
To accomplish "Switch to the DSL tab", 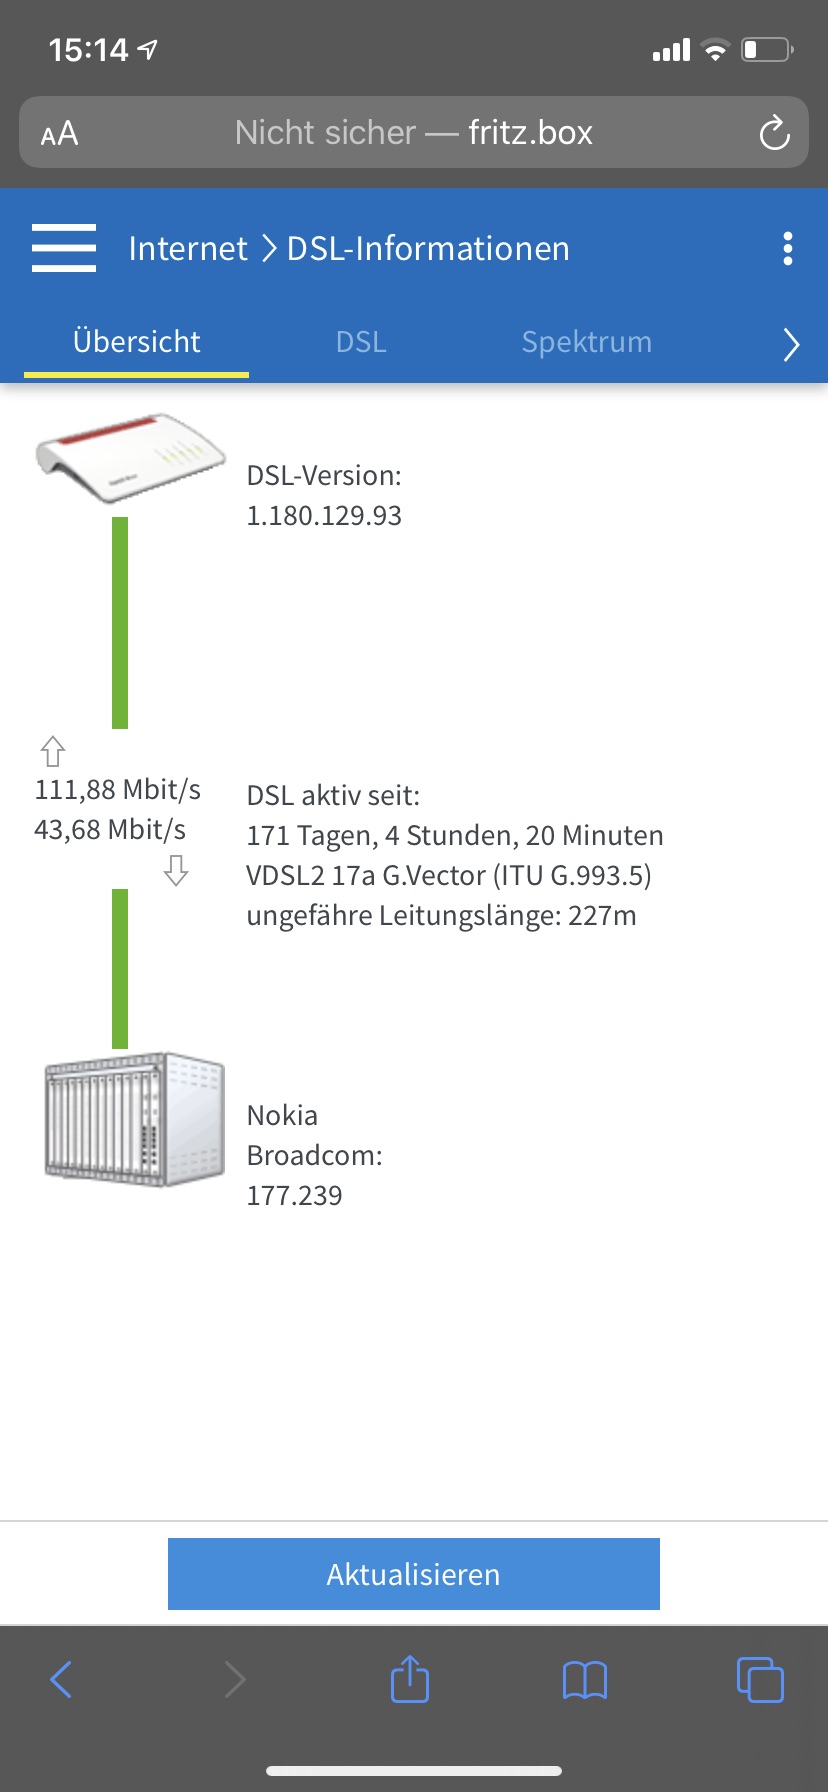I will point(361,342).
